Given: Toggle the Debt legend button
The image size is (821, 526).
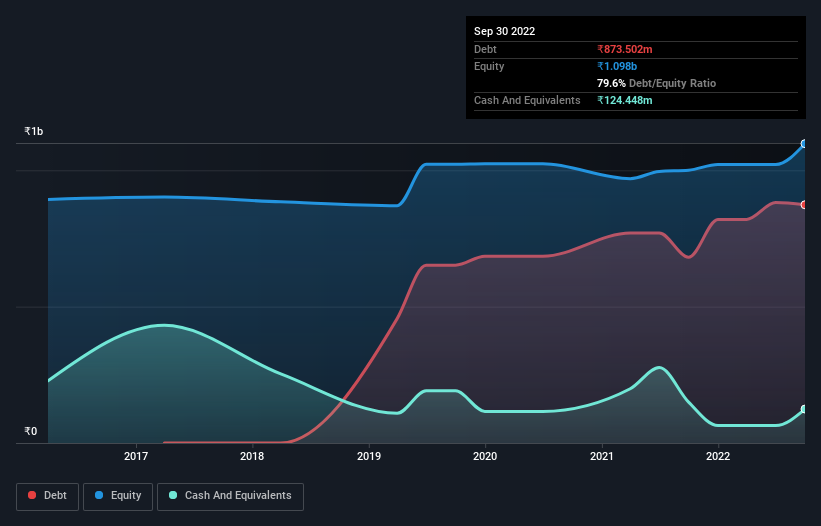Looking at the screenshot, I should coord(47,496).
